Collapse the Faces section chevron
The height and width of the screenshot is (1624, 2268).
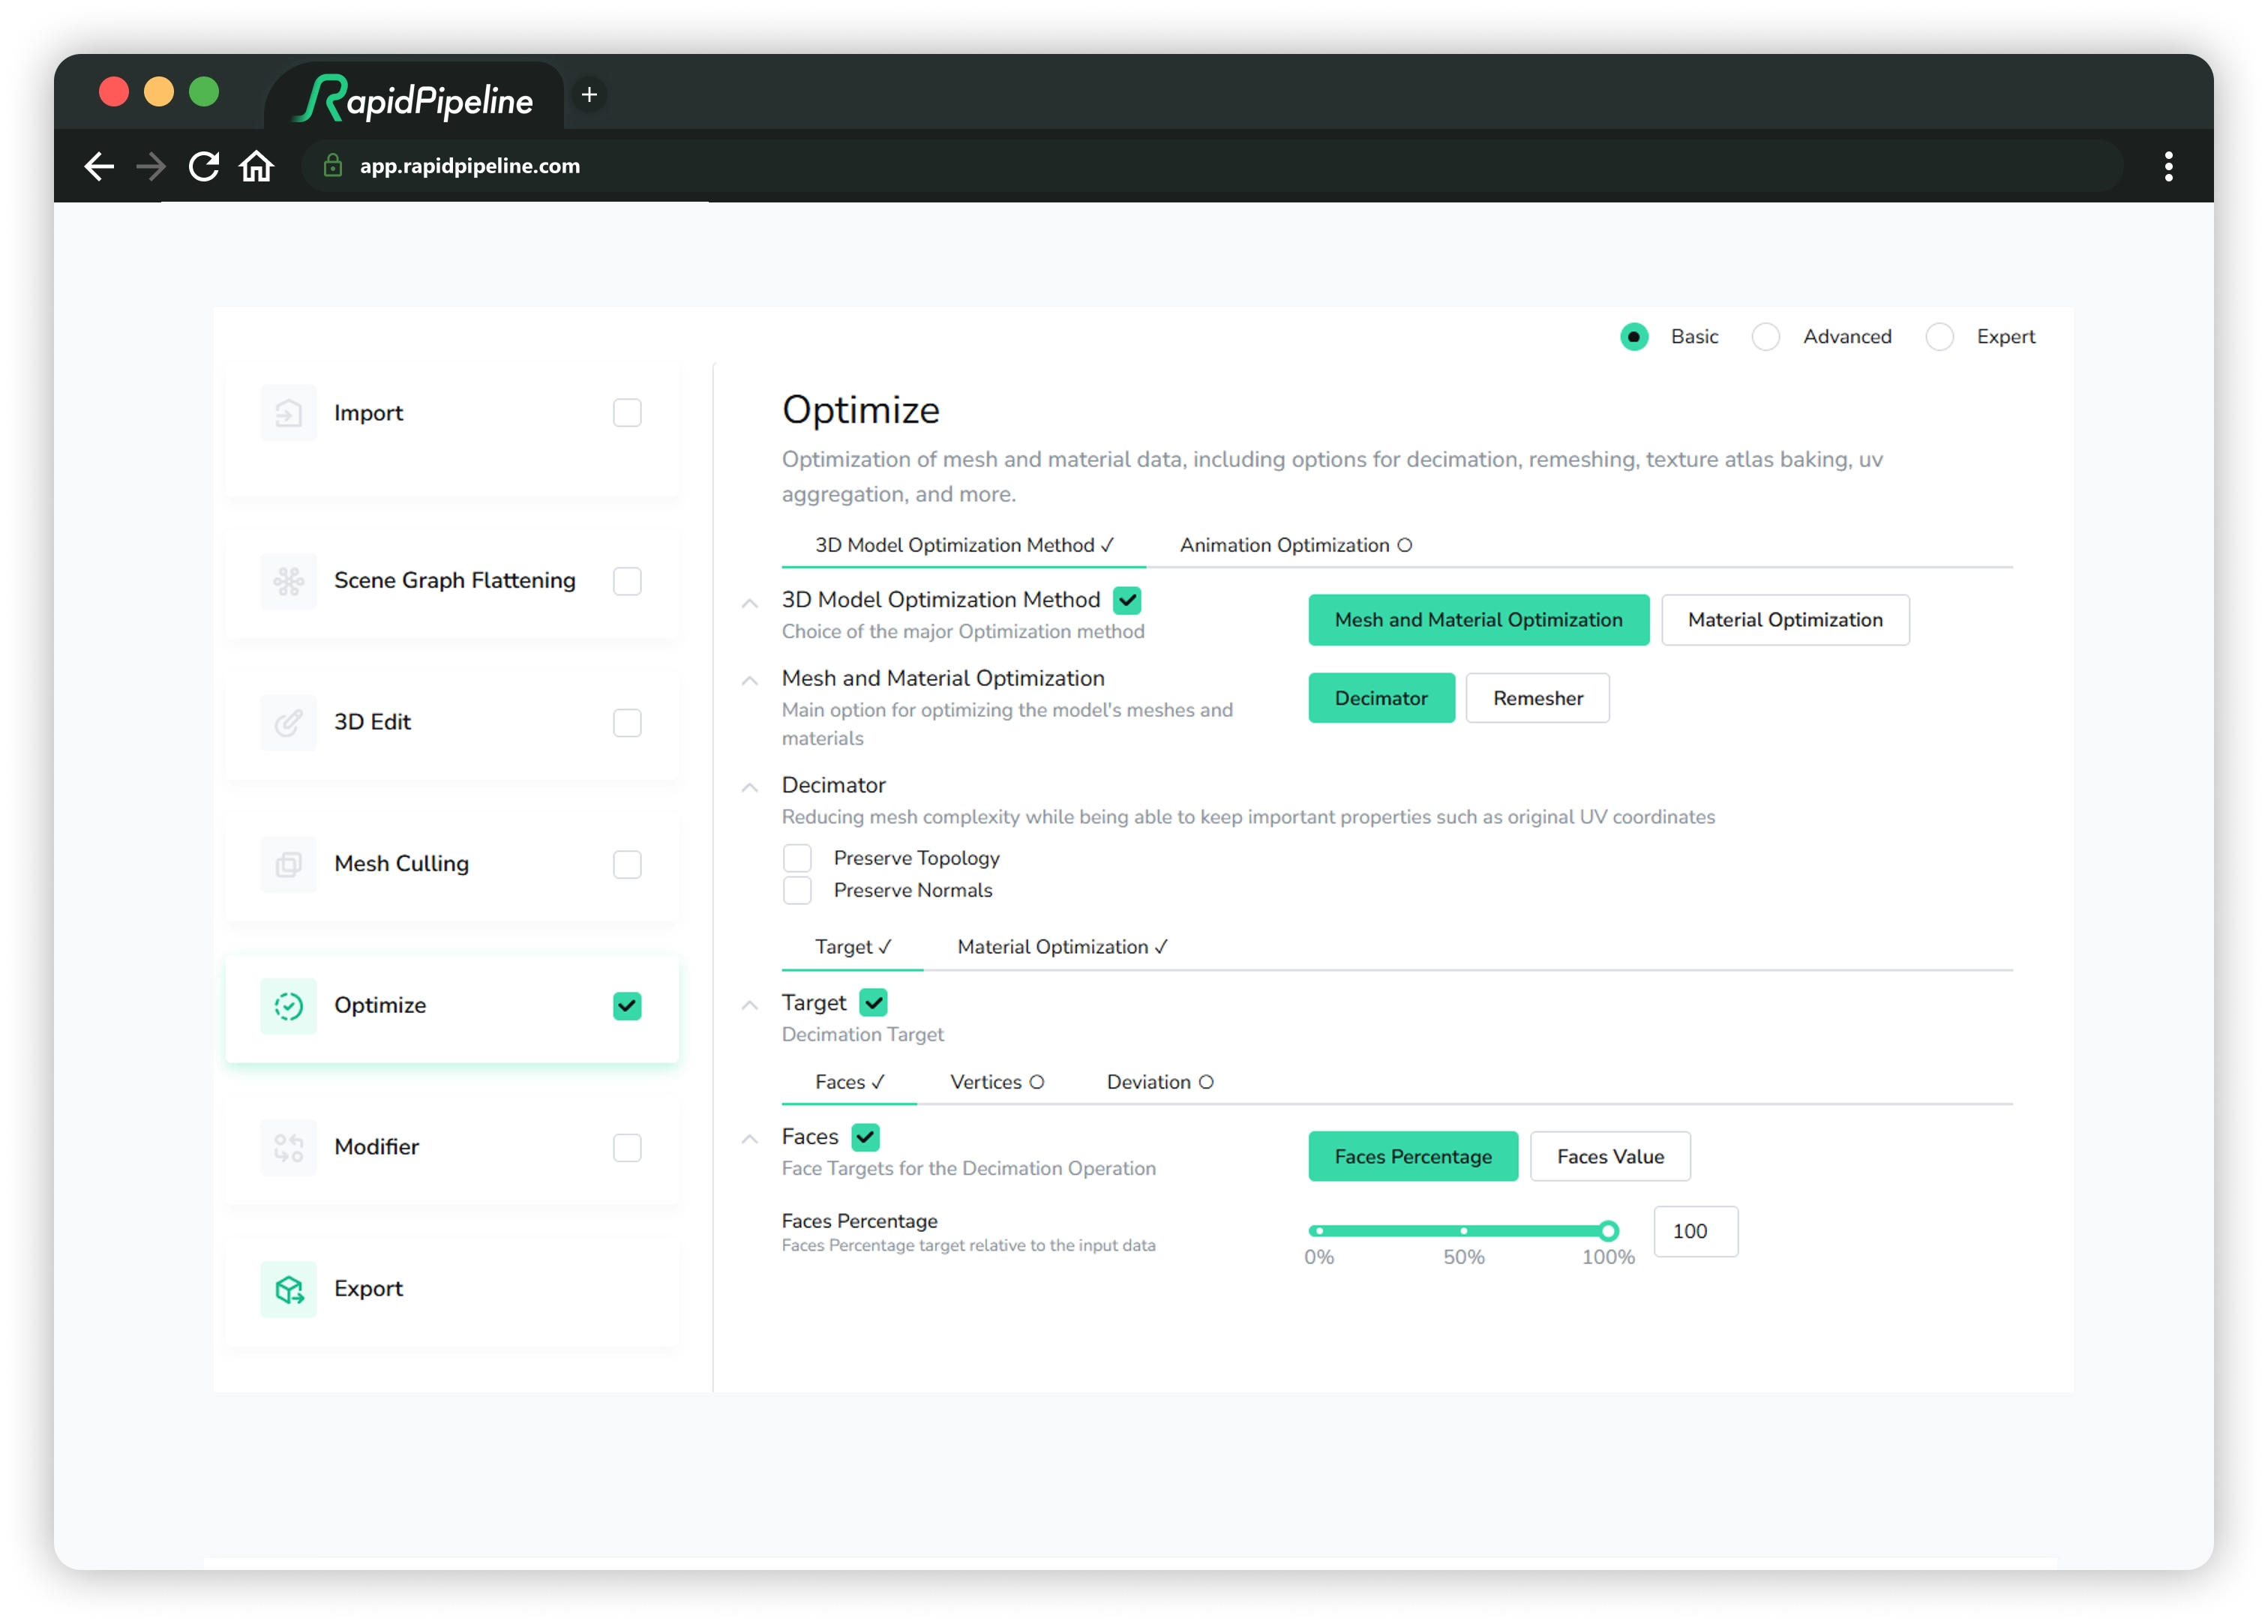pyautogui.click(x=750, y=1140)
